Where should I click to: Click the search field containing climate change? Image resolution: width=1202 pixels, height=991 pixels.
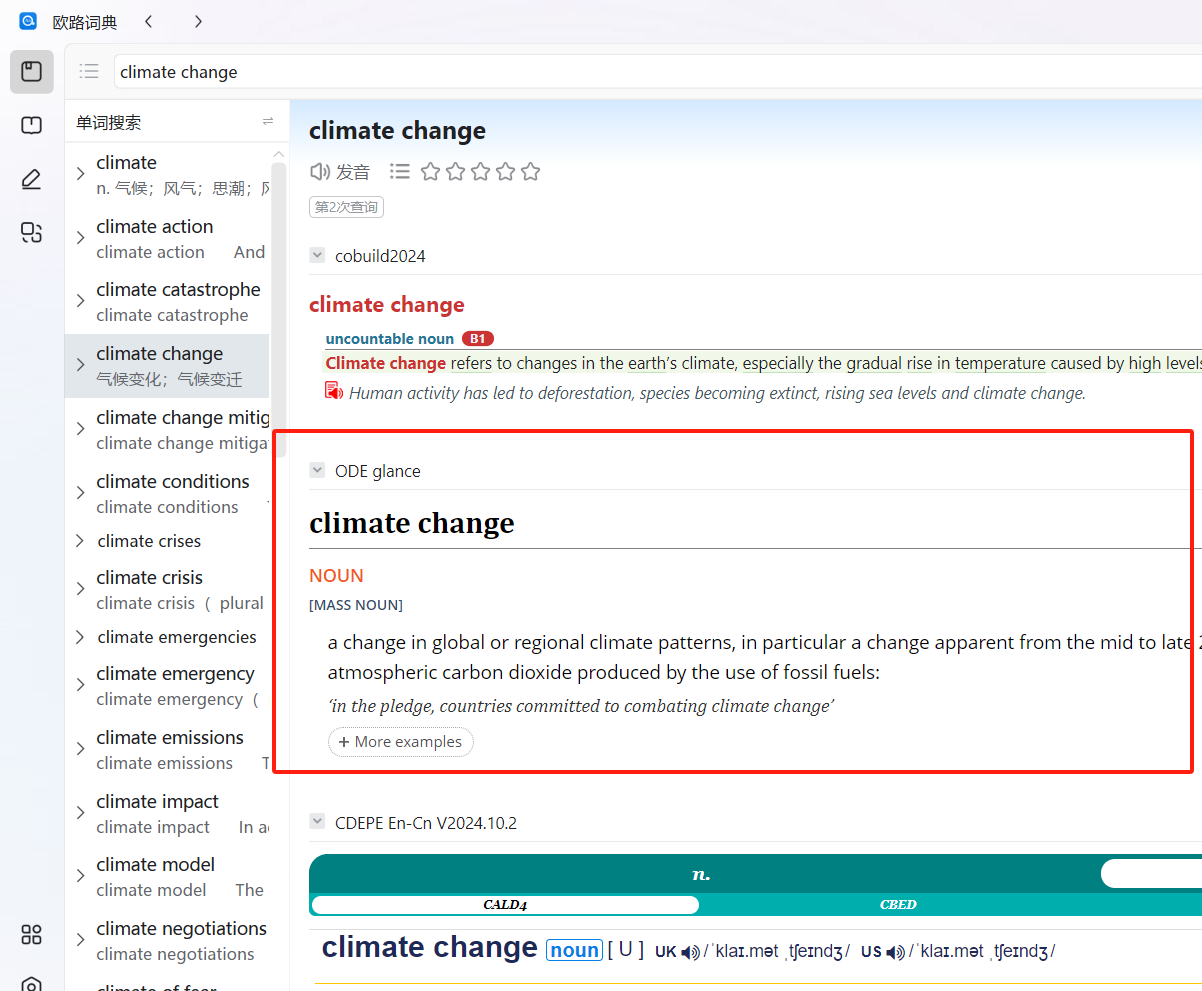[x=600, y=72]
